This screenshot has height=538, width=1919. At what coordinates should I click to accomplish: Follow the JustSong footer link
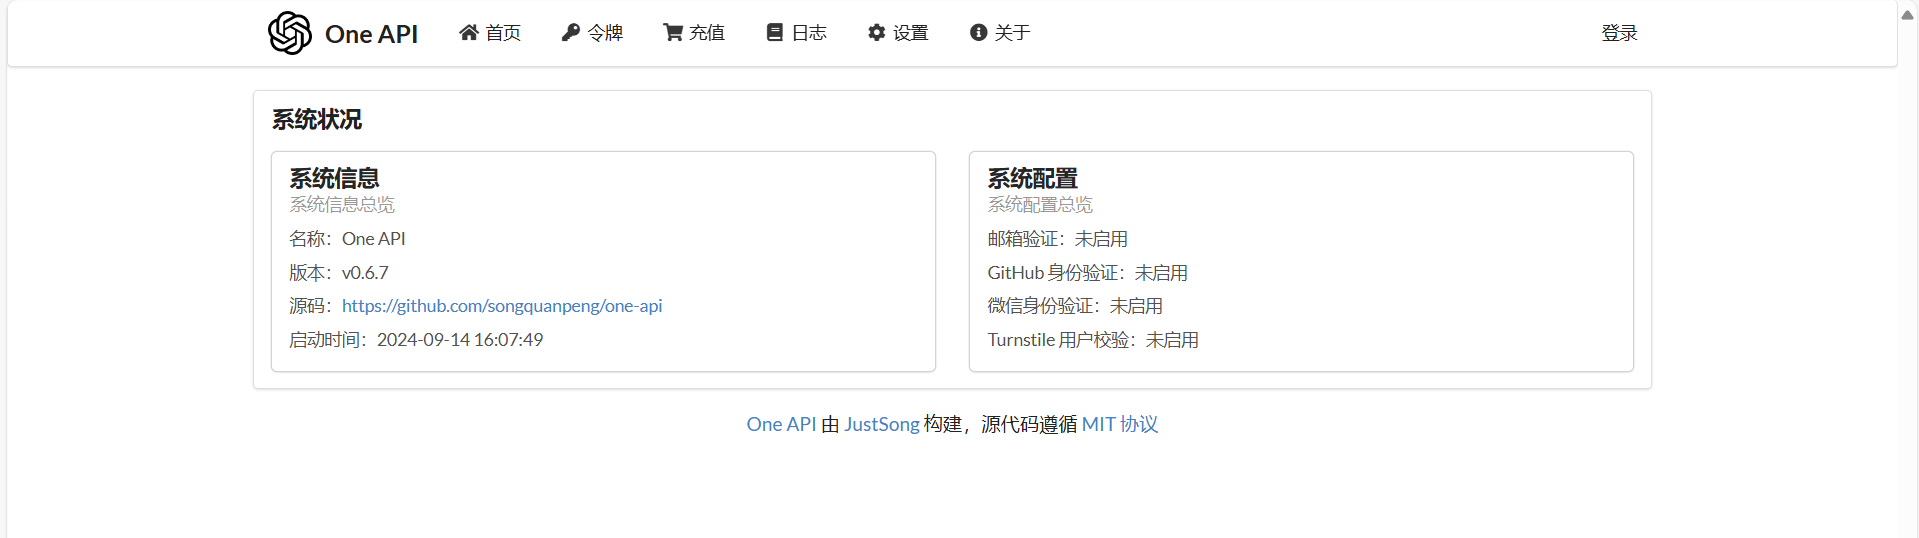tap(882, 424)
